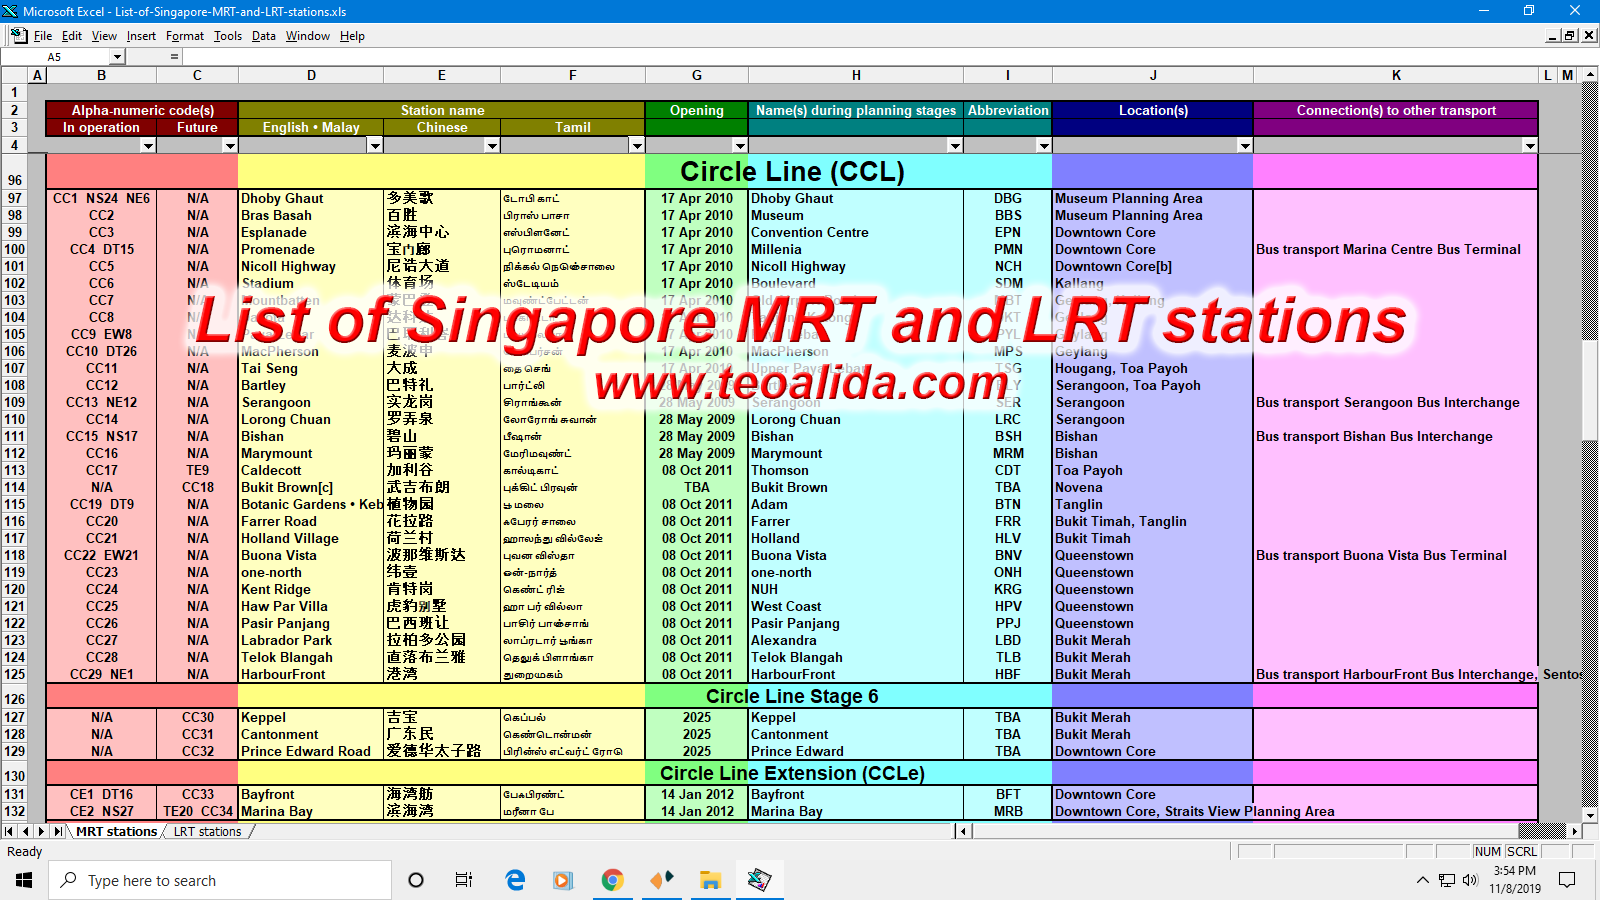Open the media player taskbar icon

563,880
